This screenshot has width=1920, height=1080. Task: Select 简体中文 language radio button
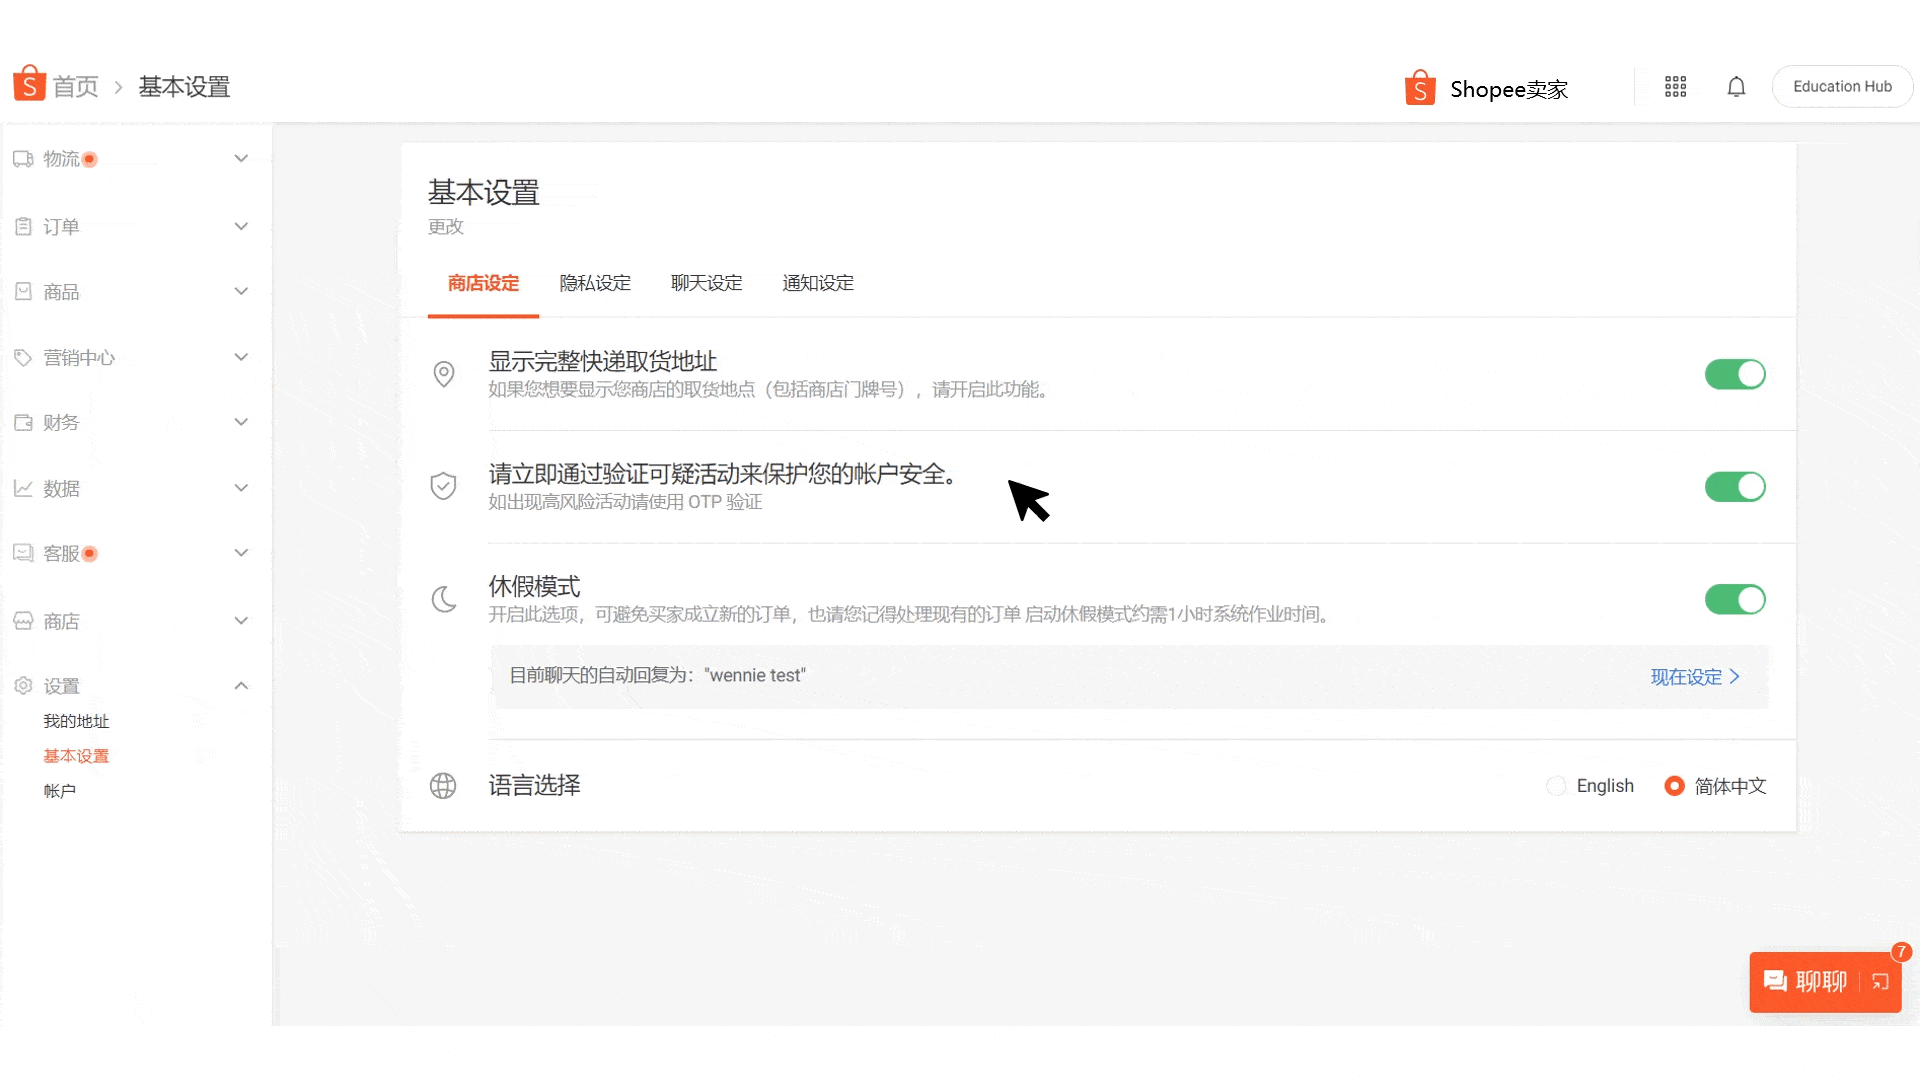click(x=1673, y=786)
